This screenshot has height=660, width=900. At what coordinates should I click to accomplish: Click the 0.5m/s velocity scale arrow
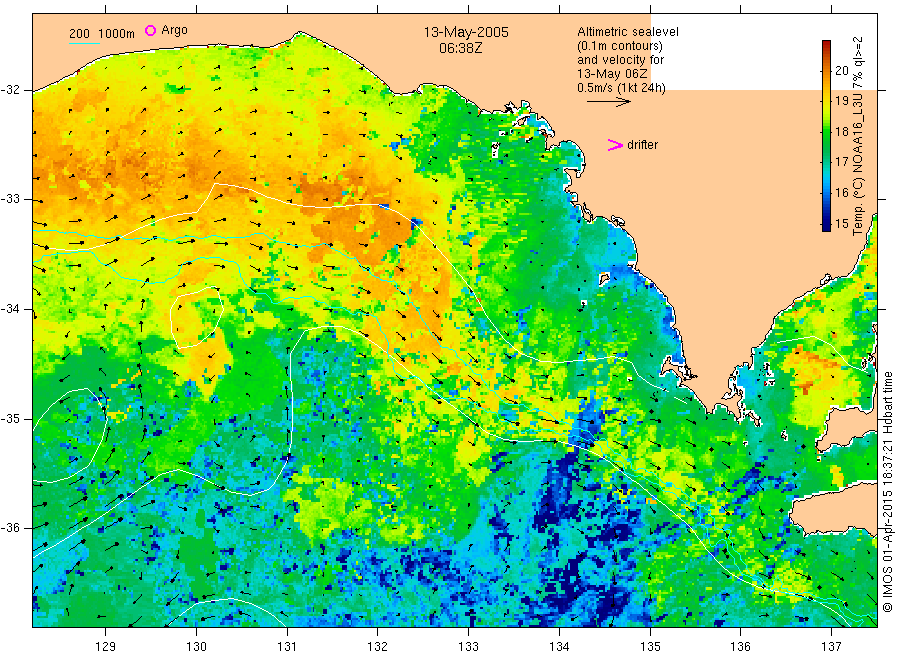pyautogui.click(x=608, y=102)
